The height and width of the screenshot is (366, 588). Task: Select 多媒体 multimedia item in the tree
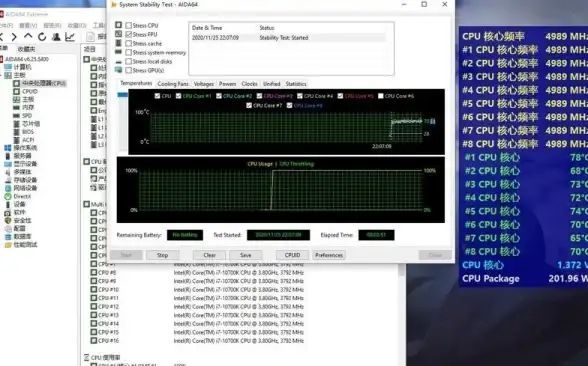[22, 172]
